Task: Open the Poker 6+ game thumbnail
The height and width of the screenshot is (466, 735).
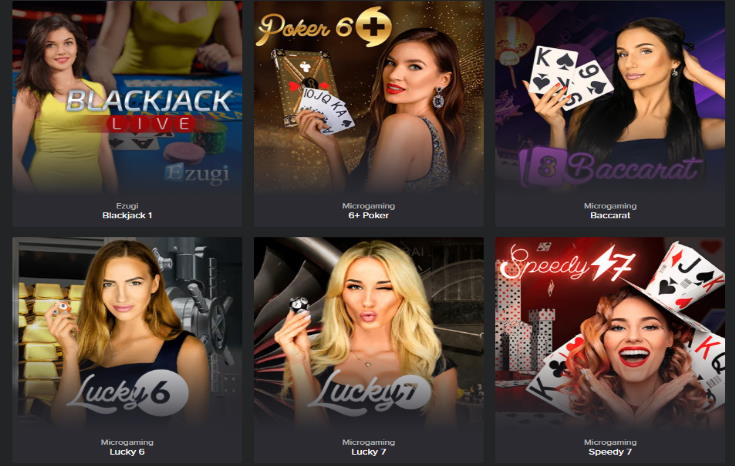Action: [369, 97]
